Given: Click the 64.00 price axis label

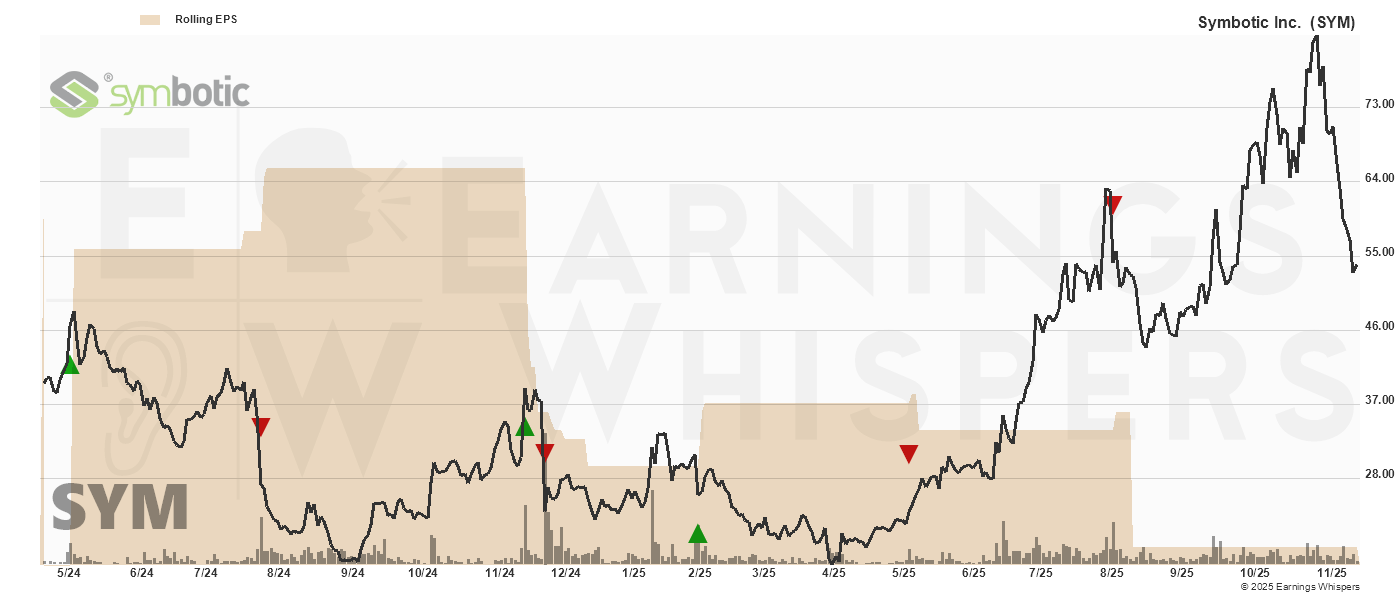Looking at the screenshot, I should pyautogui.click(x=1379, y=178).
